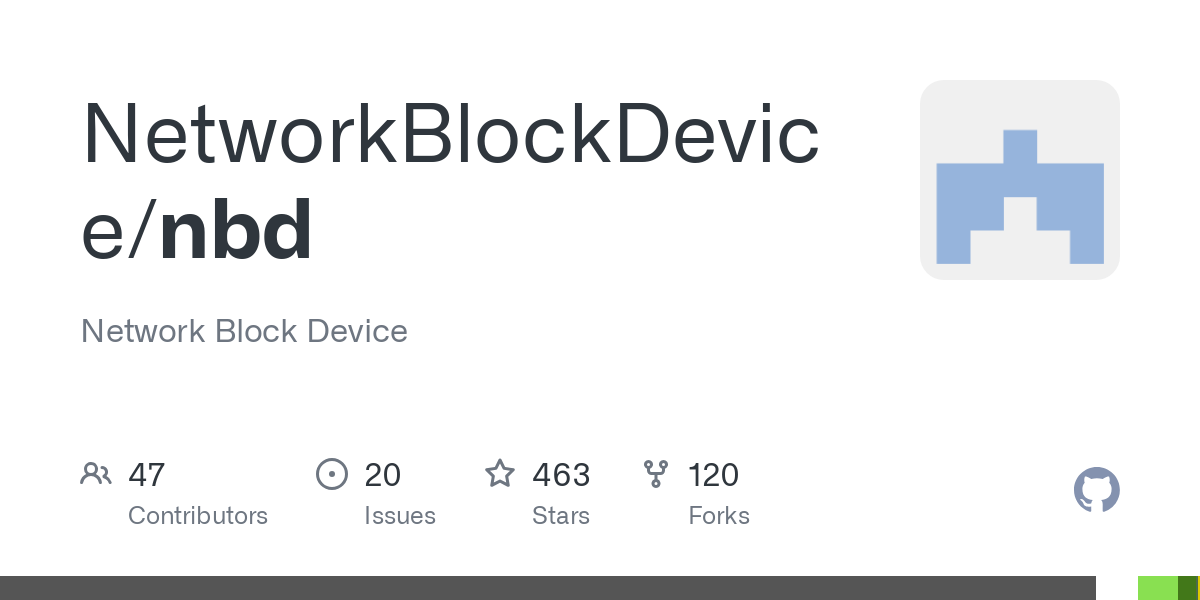Click the 20 issues count
1200x600 pixels.
click(x=382, y=474)
